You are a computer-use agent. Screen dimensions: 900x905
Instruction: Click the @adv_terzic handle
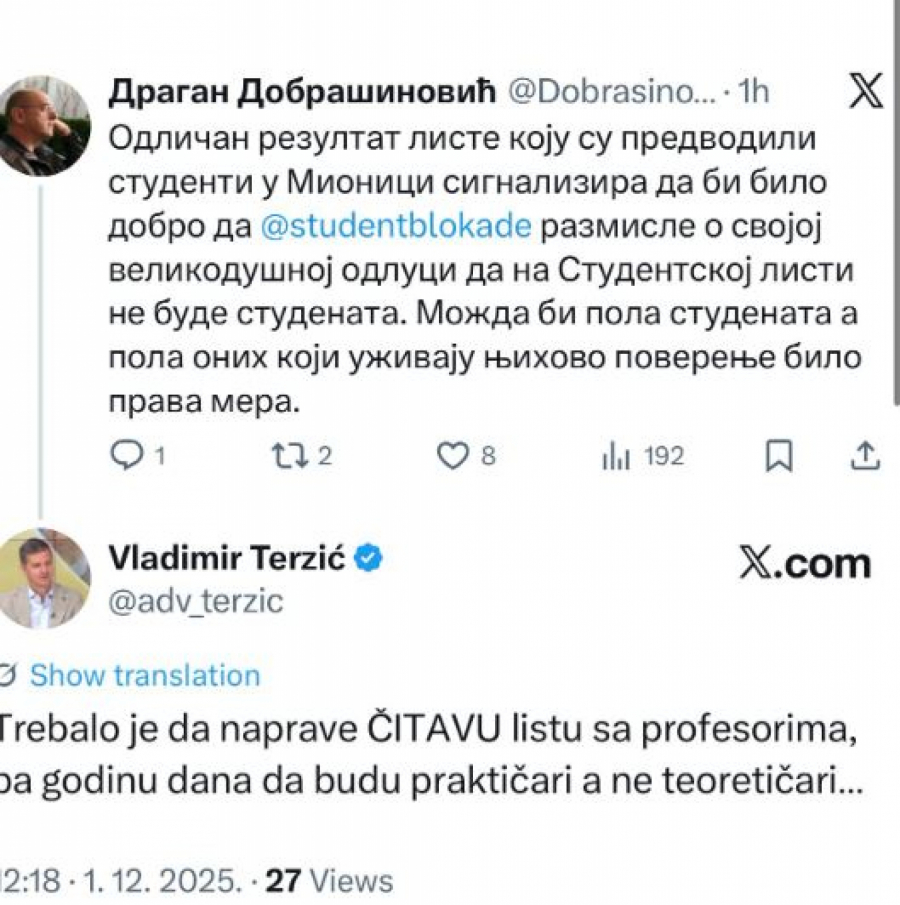195,601
